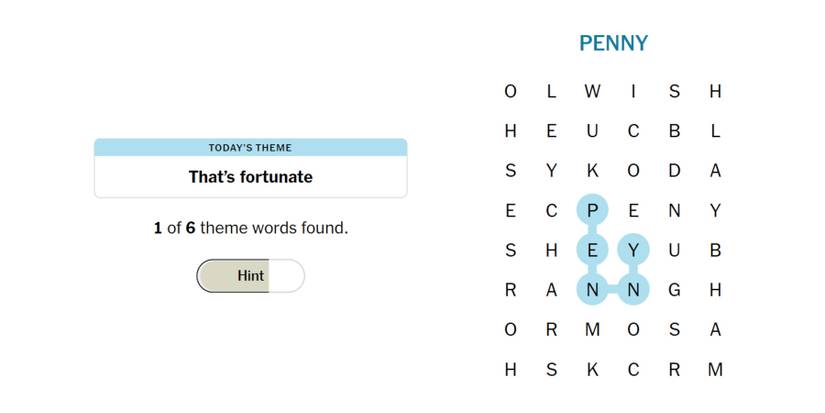The height and width of the screenshot is (413, 825).
Task: Click the Today's Theme header
Action: coord(250,148)
